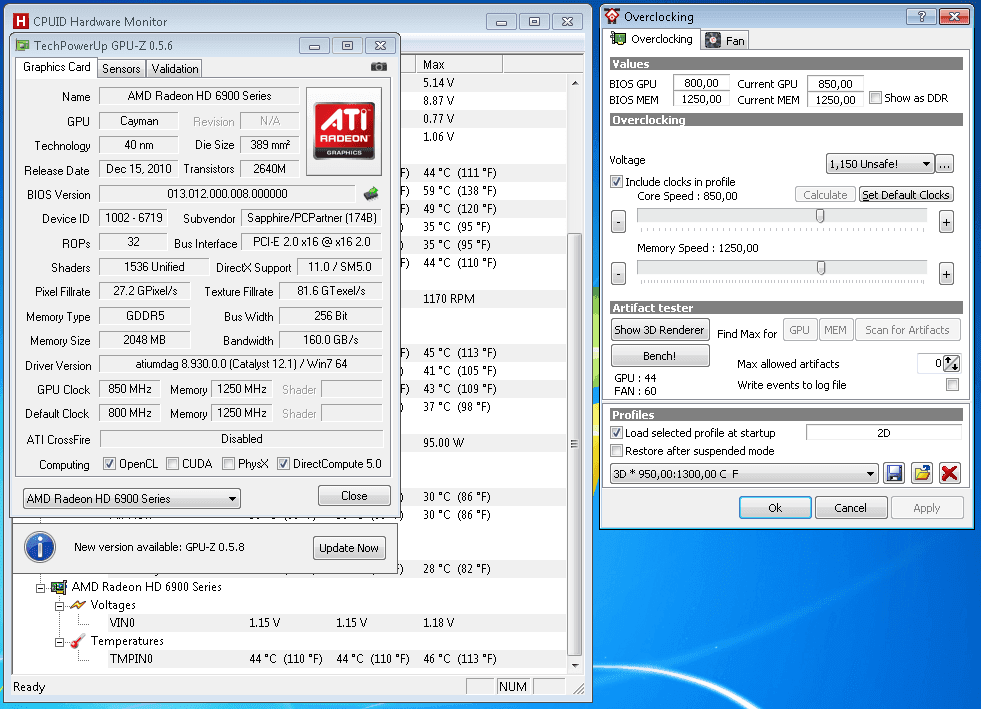Select the Overclocking tab
This screenshot has width=981, height=709.
pyautogui.click(x=652, y=39)
